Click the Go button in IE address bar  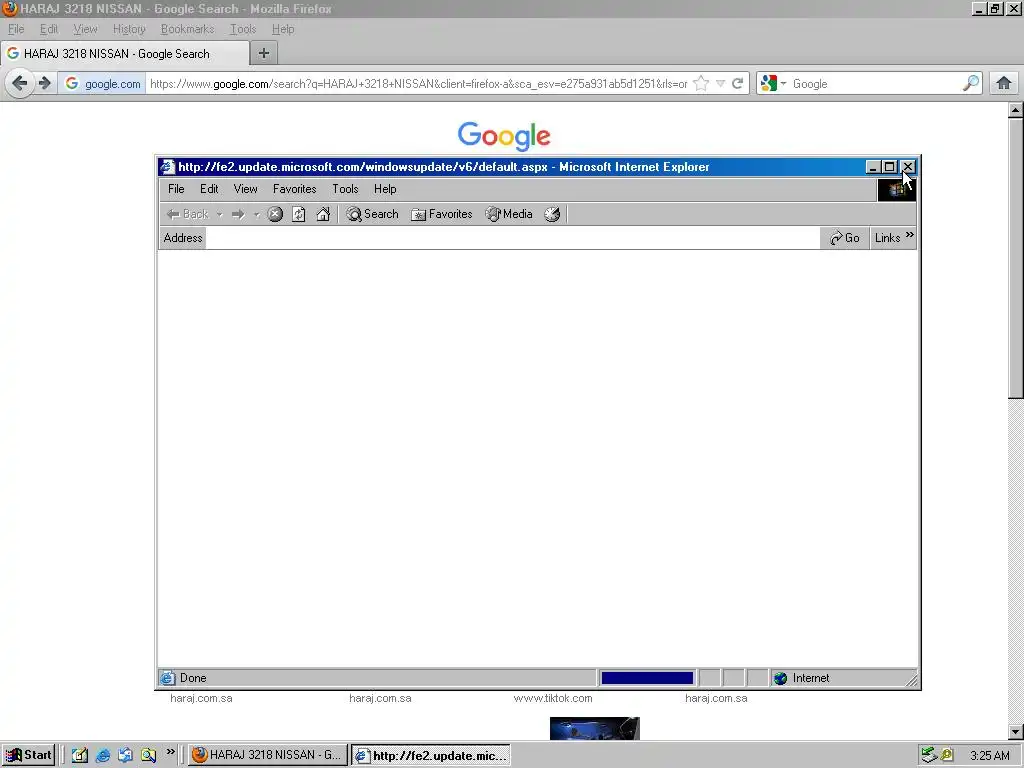844,238
